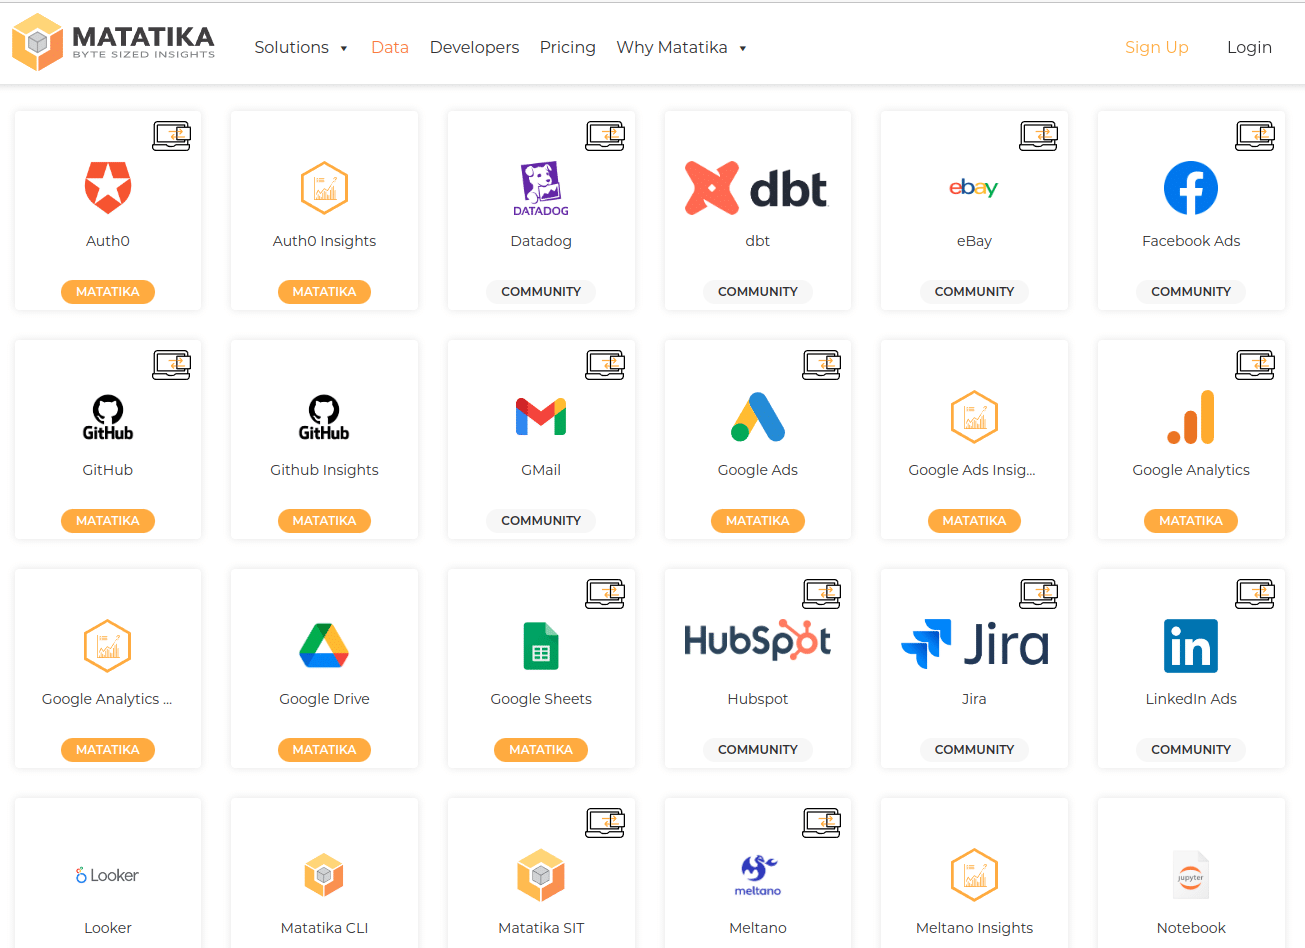Click the Google Sheets green icon

(541, 646)
